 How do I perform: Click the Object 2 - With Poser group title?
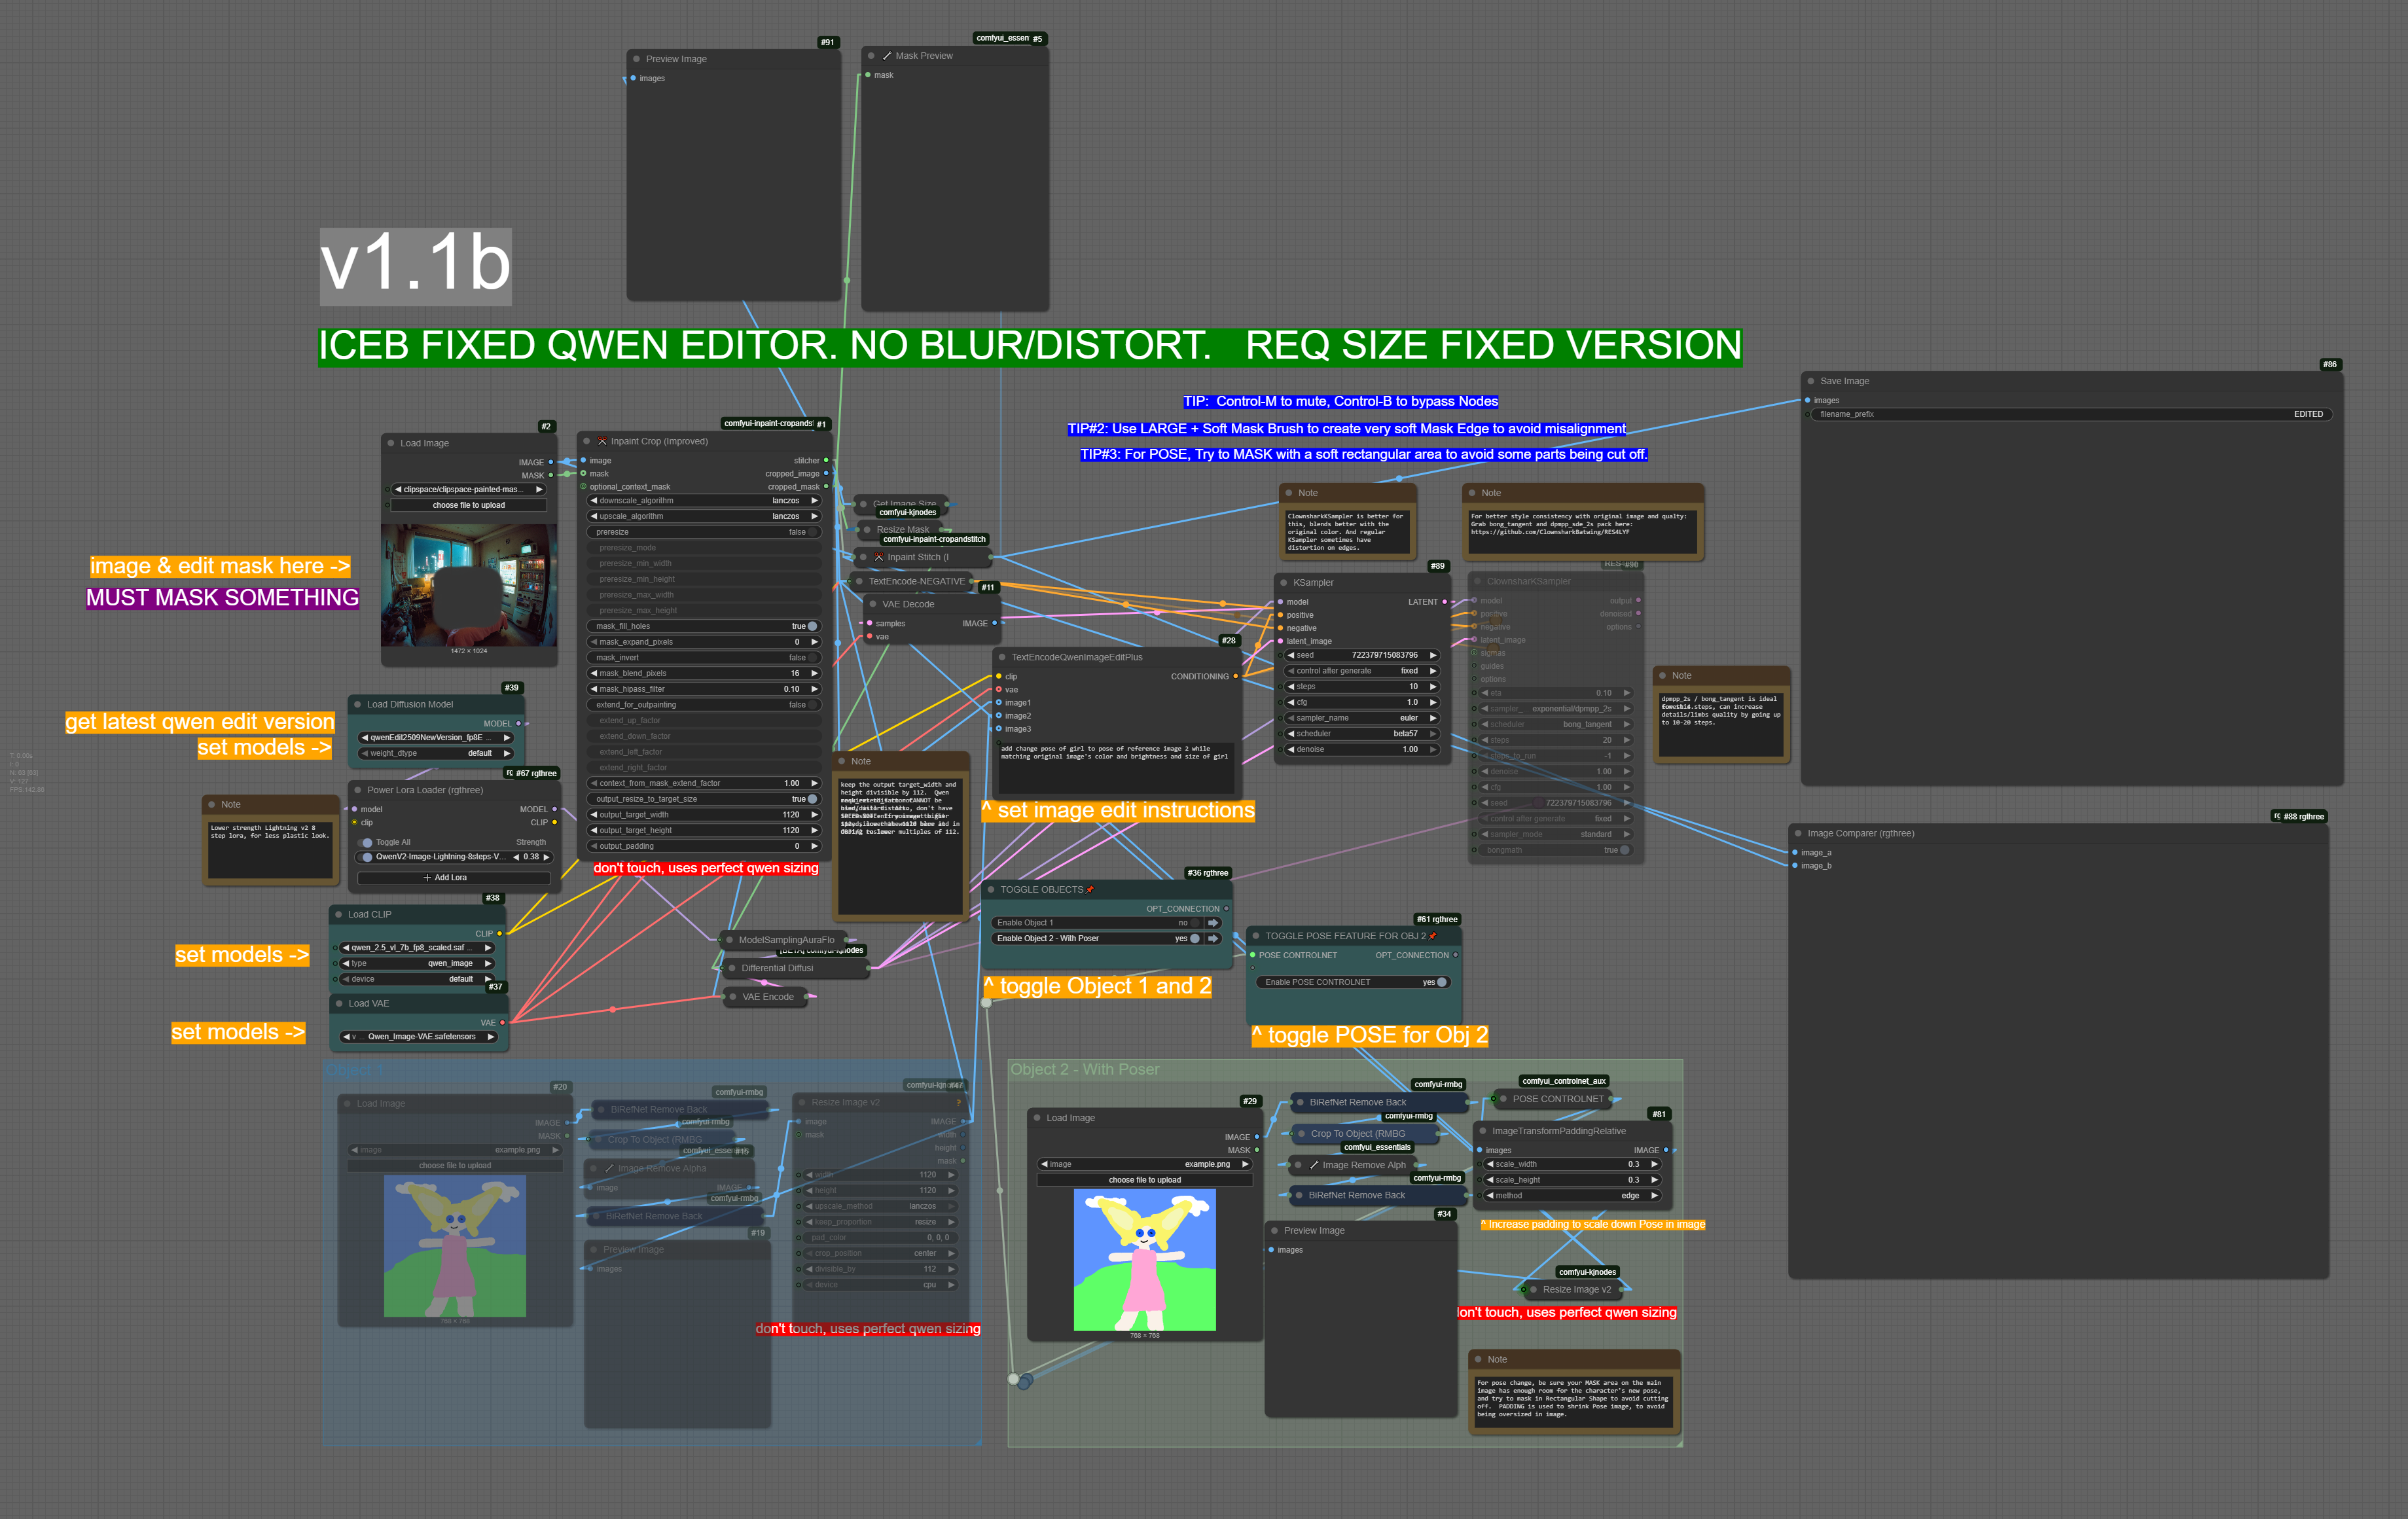point(1085,1069)
